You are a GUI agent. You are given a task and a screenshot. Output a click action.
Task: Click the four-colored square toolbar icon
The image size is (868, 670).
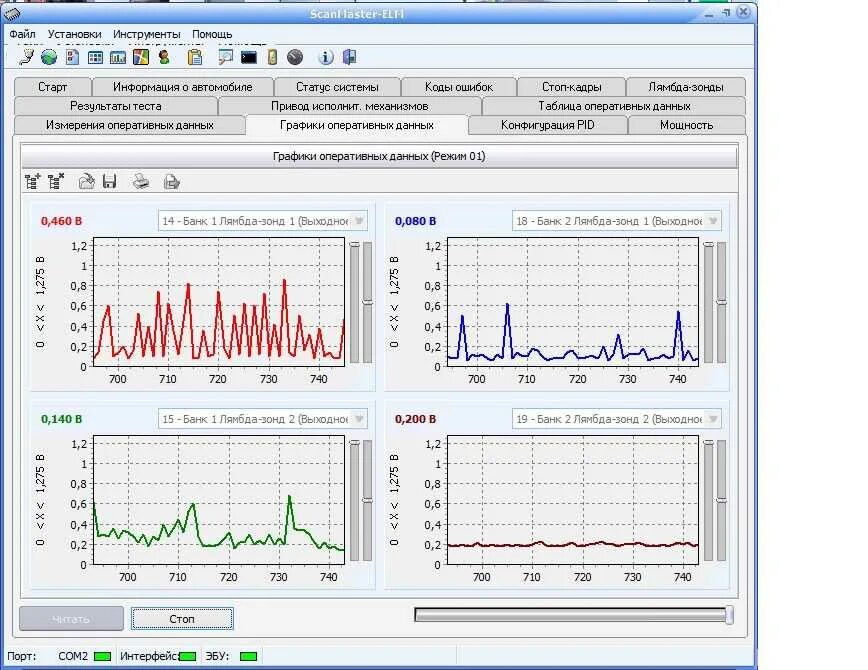[141, 57]
